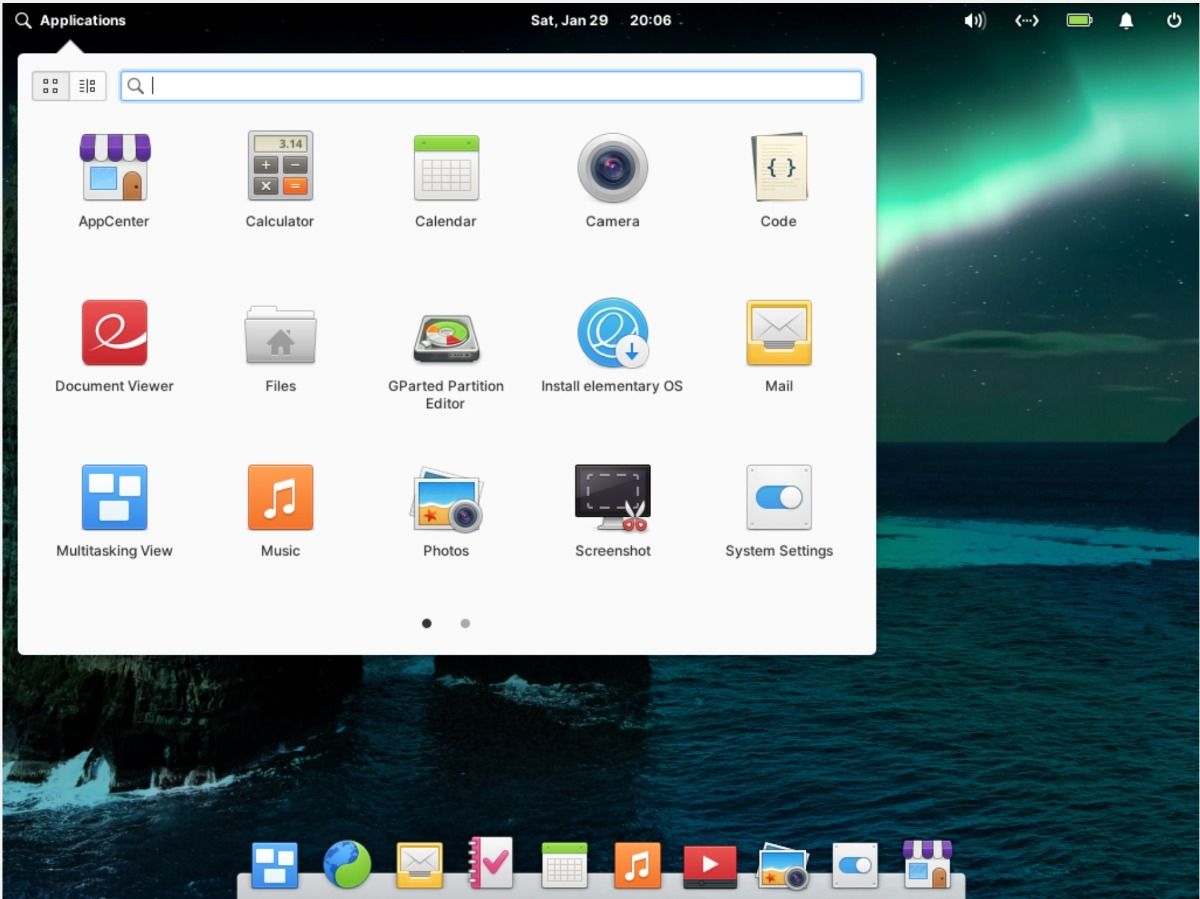Viewport: 1200px width, 899px height.
Task: Click the launcher search field
Action: tap(490, 85)
